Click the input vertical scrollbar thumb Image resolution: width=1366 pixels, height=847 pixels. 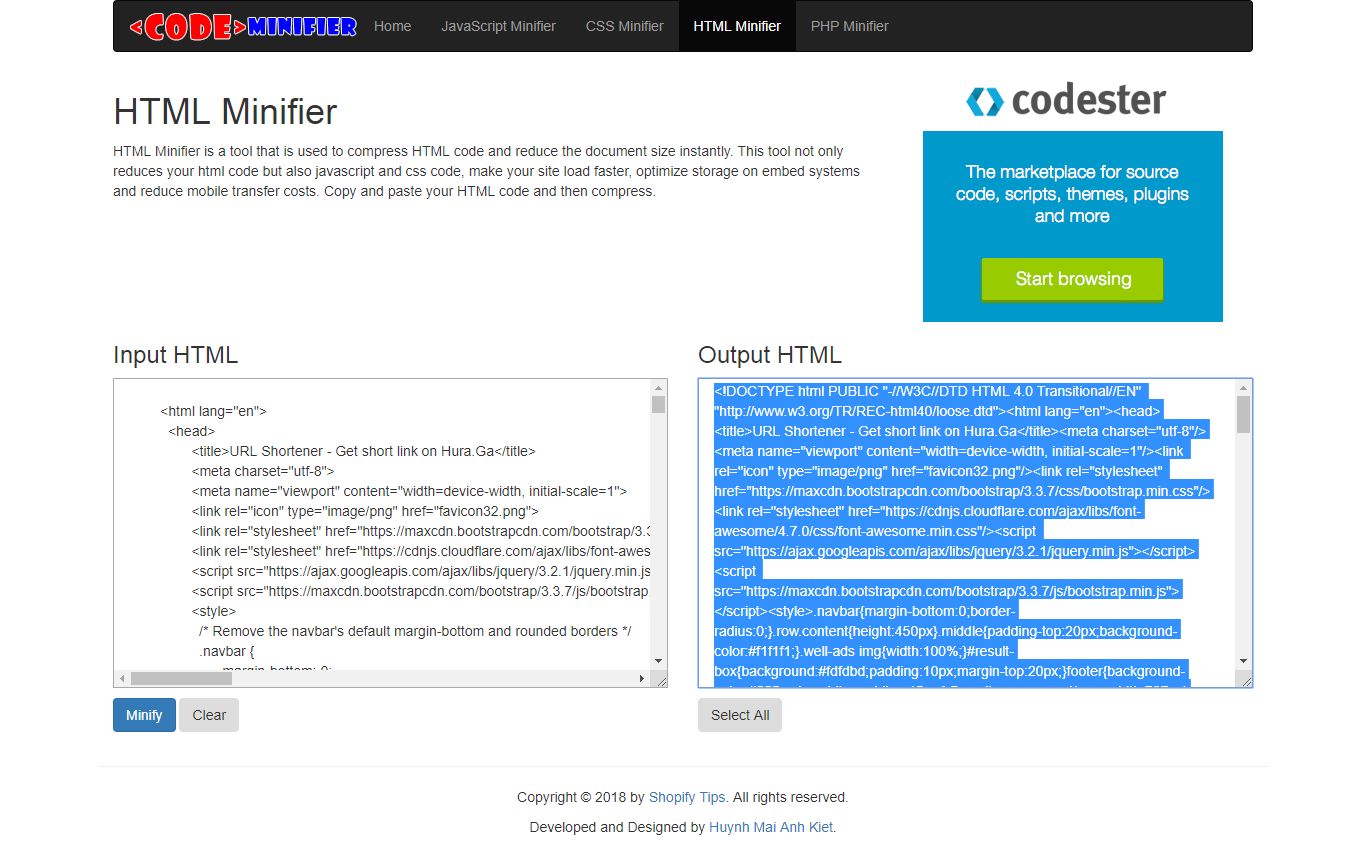[658, 405]
